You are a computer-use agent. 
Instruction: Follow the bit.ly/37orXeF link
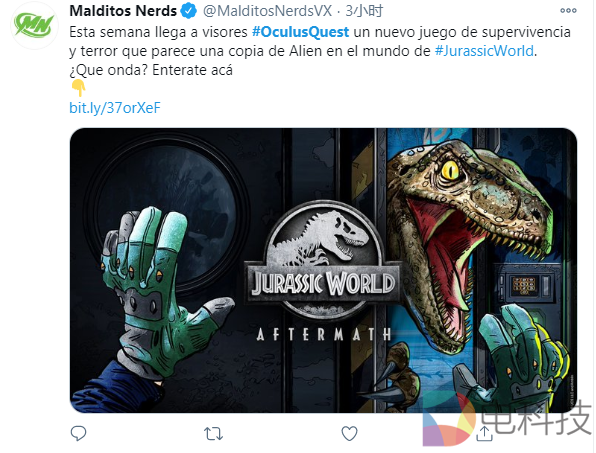pyautogui.click(x=115, y=108)
